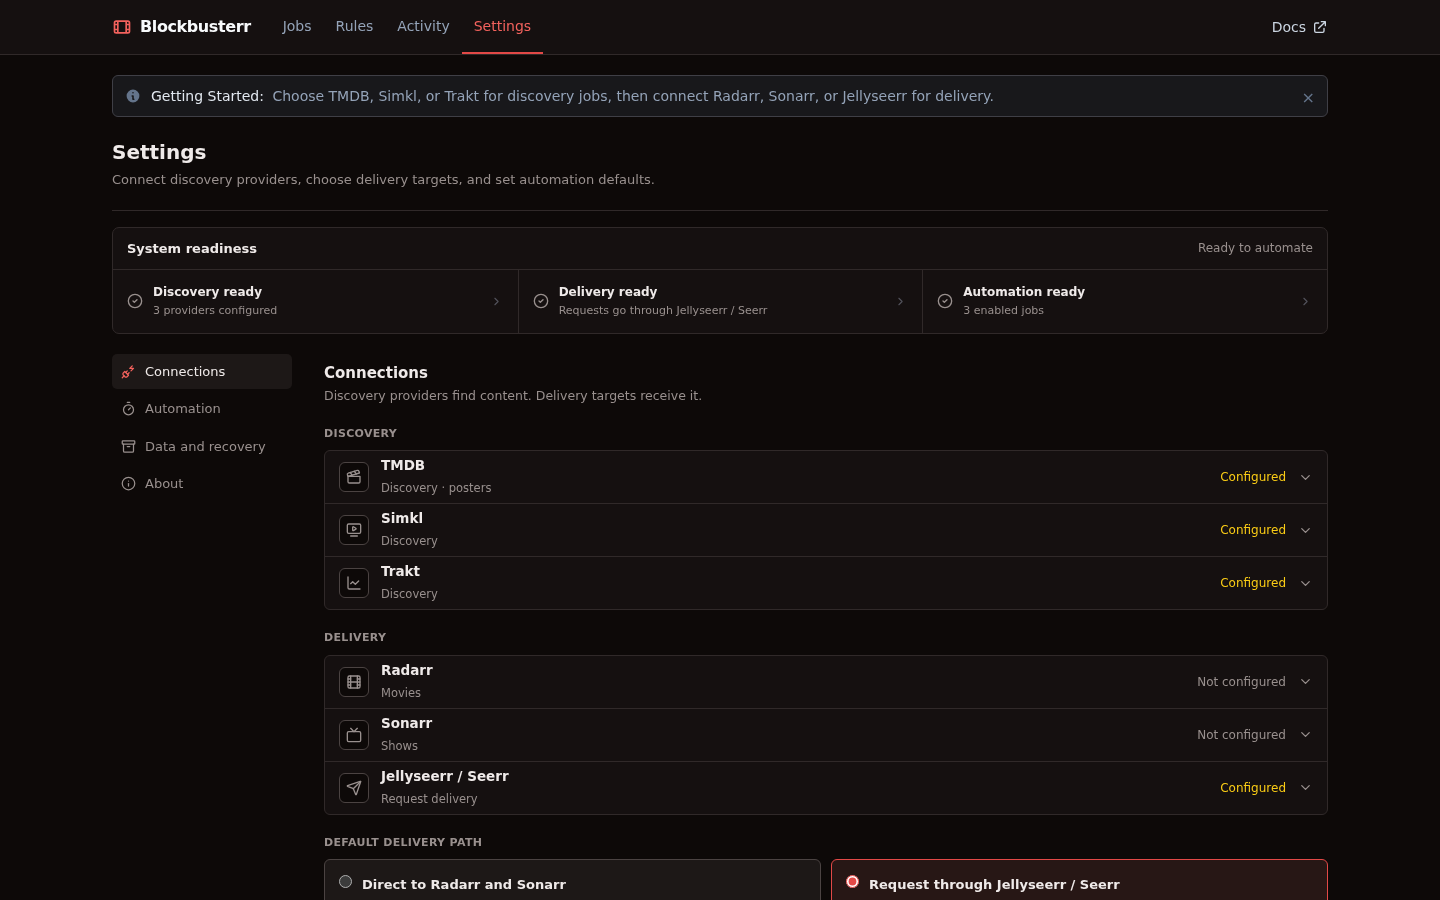Select Automation in settings sidebar

click(202, 409)
